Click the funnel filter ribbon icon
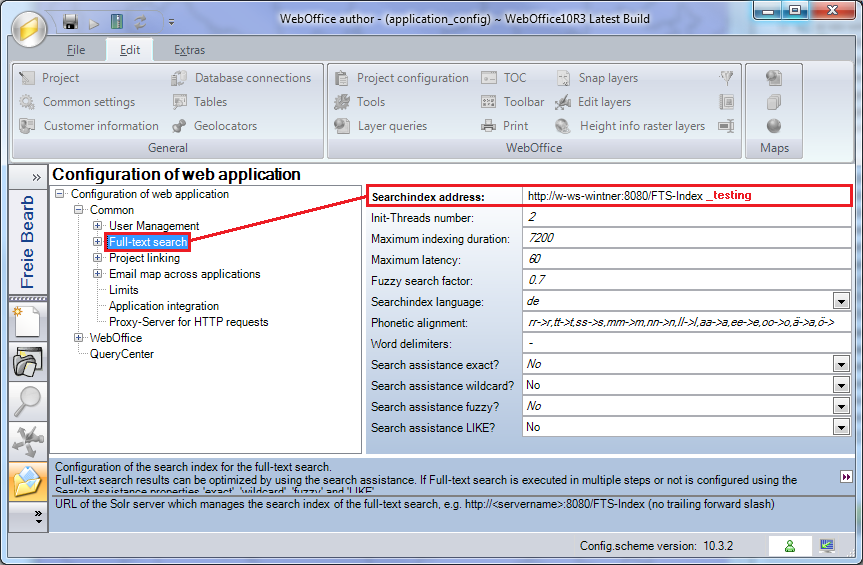 click(x=727, y=78)
